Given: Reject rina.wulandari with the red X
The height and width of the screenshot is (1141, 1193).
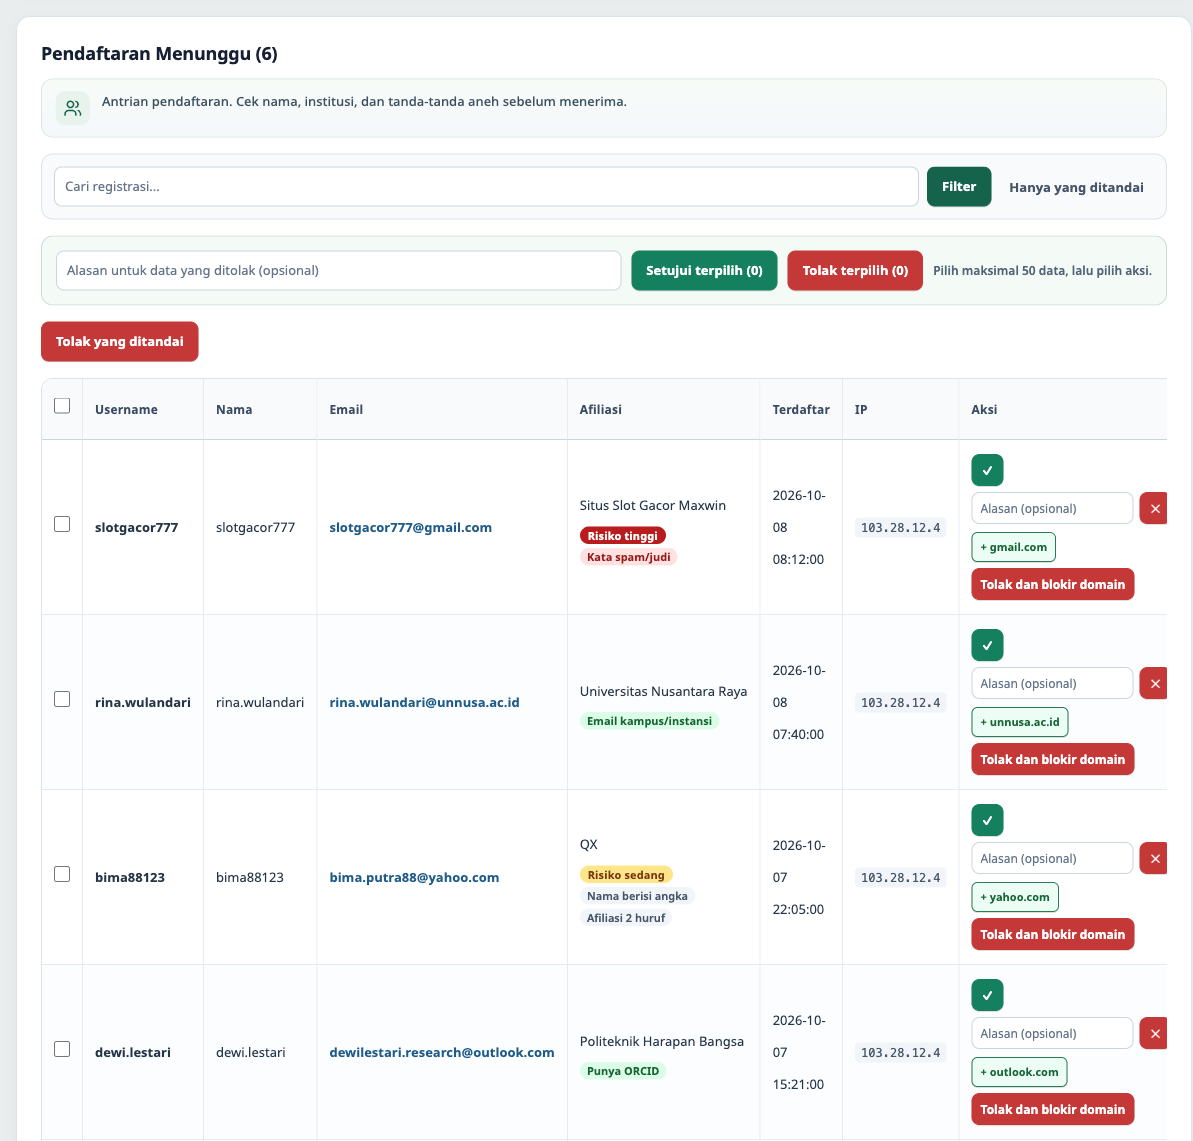Looking at the screenshot, I should point(1153,683).
